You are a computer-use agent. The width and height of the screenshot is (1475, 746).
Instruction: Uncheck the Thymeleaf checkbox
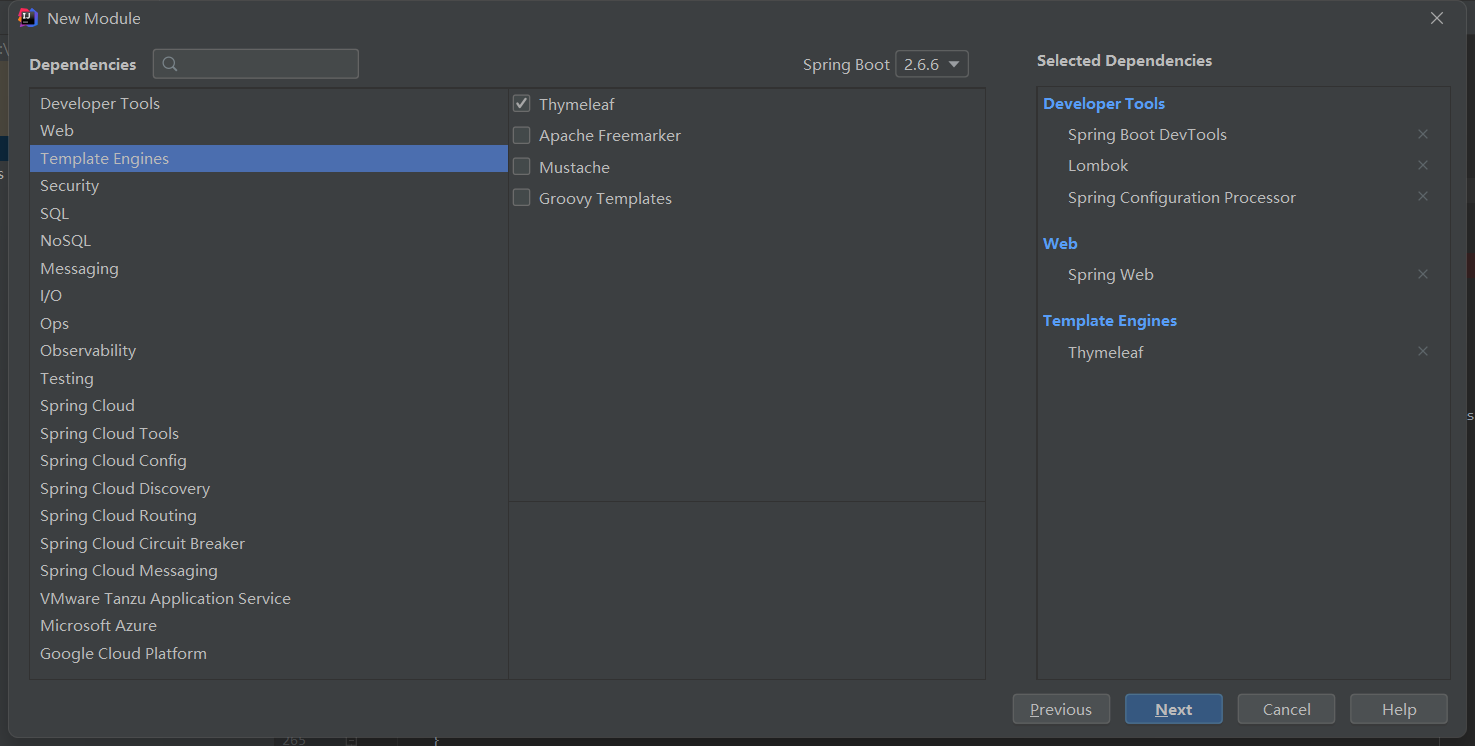click(522, 104)
